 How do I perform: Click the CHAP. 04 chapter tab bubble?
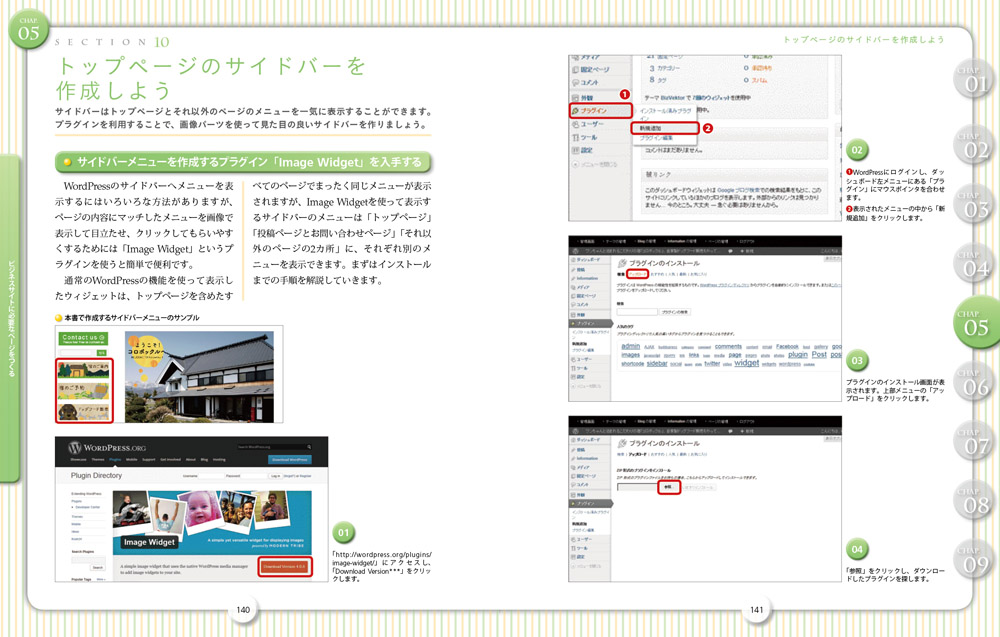pos(976,265)
